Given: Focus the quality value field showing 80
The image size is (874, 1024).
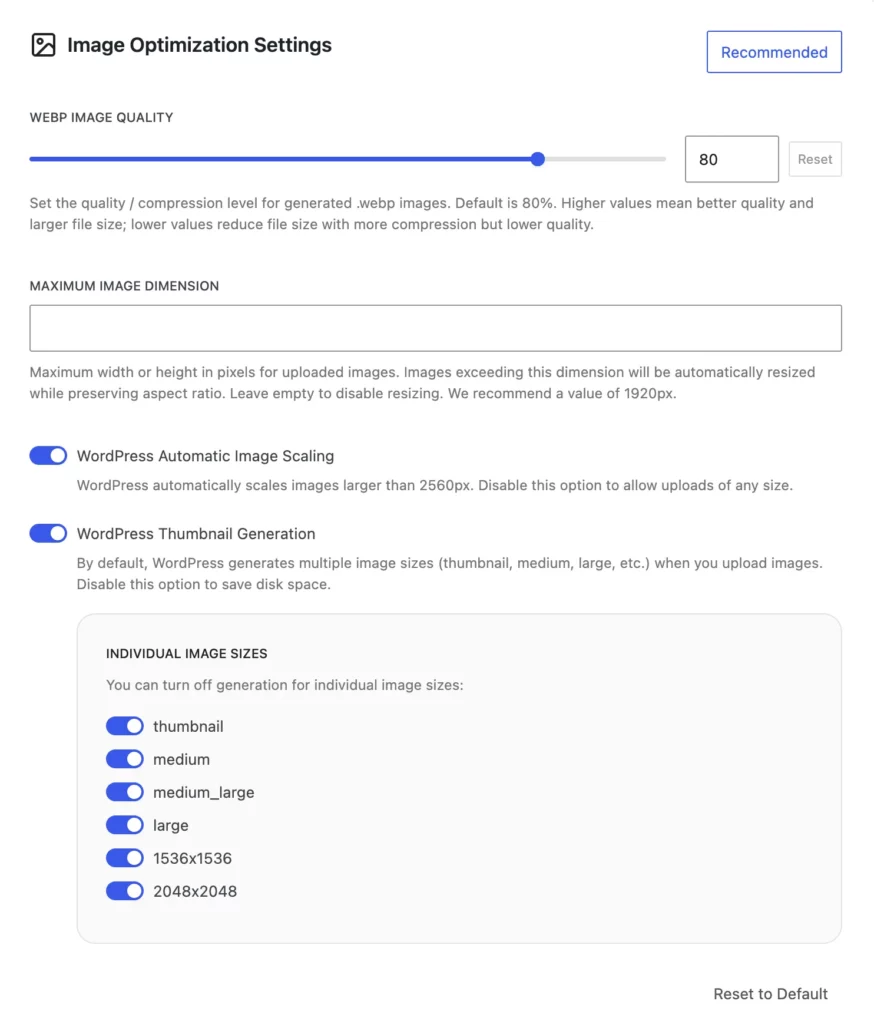Looking at the screenshot, I should coord(731,159).
